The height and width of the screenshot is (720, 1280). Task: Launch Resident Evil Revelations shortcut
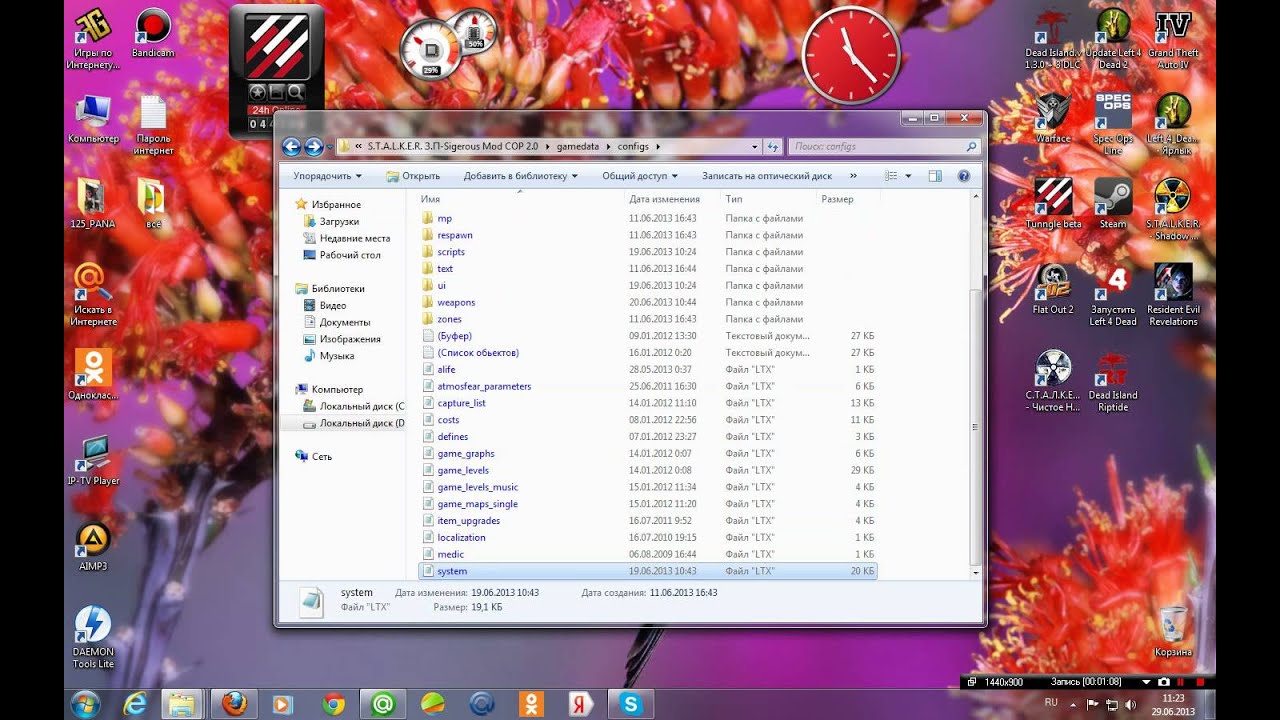[1173, 294]
